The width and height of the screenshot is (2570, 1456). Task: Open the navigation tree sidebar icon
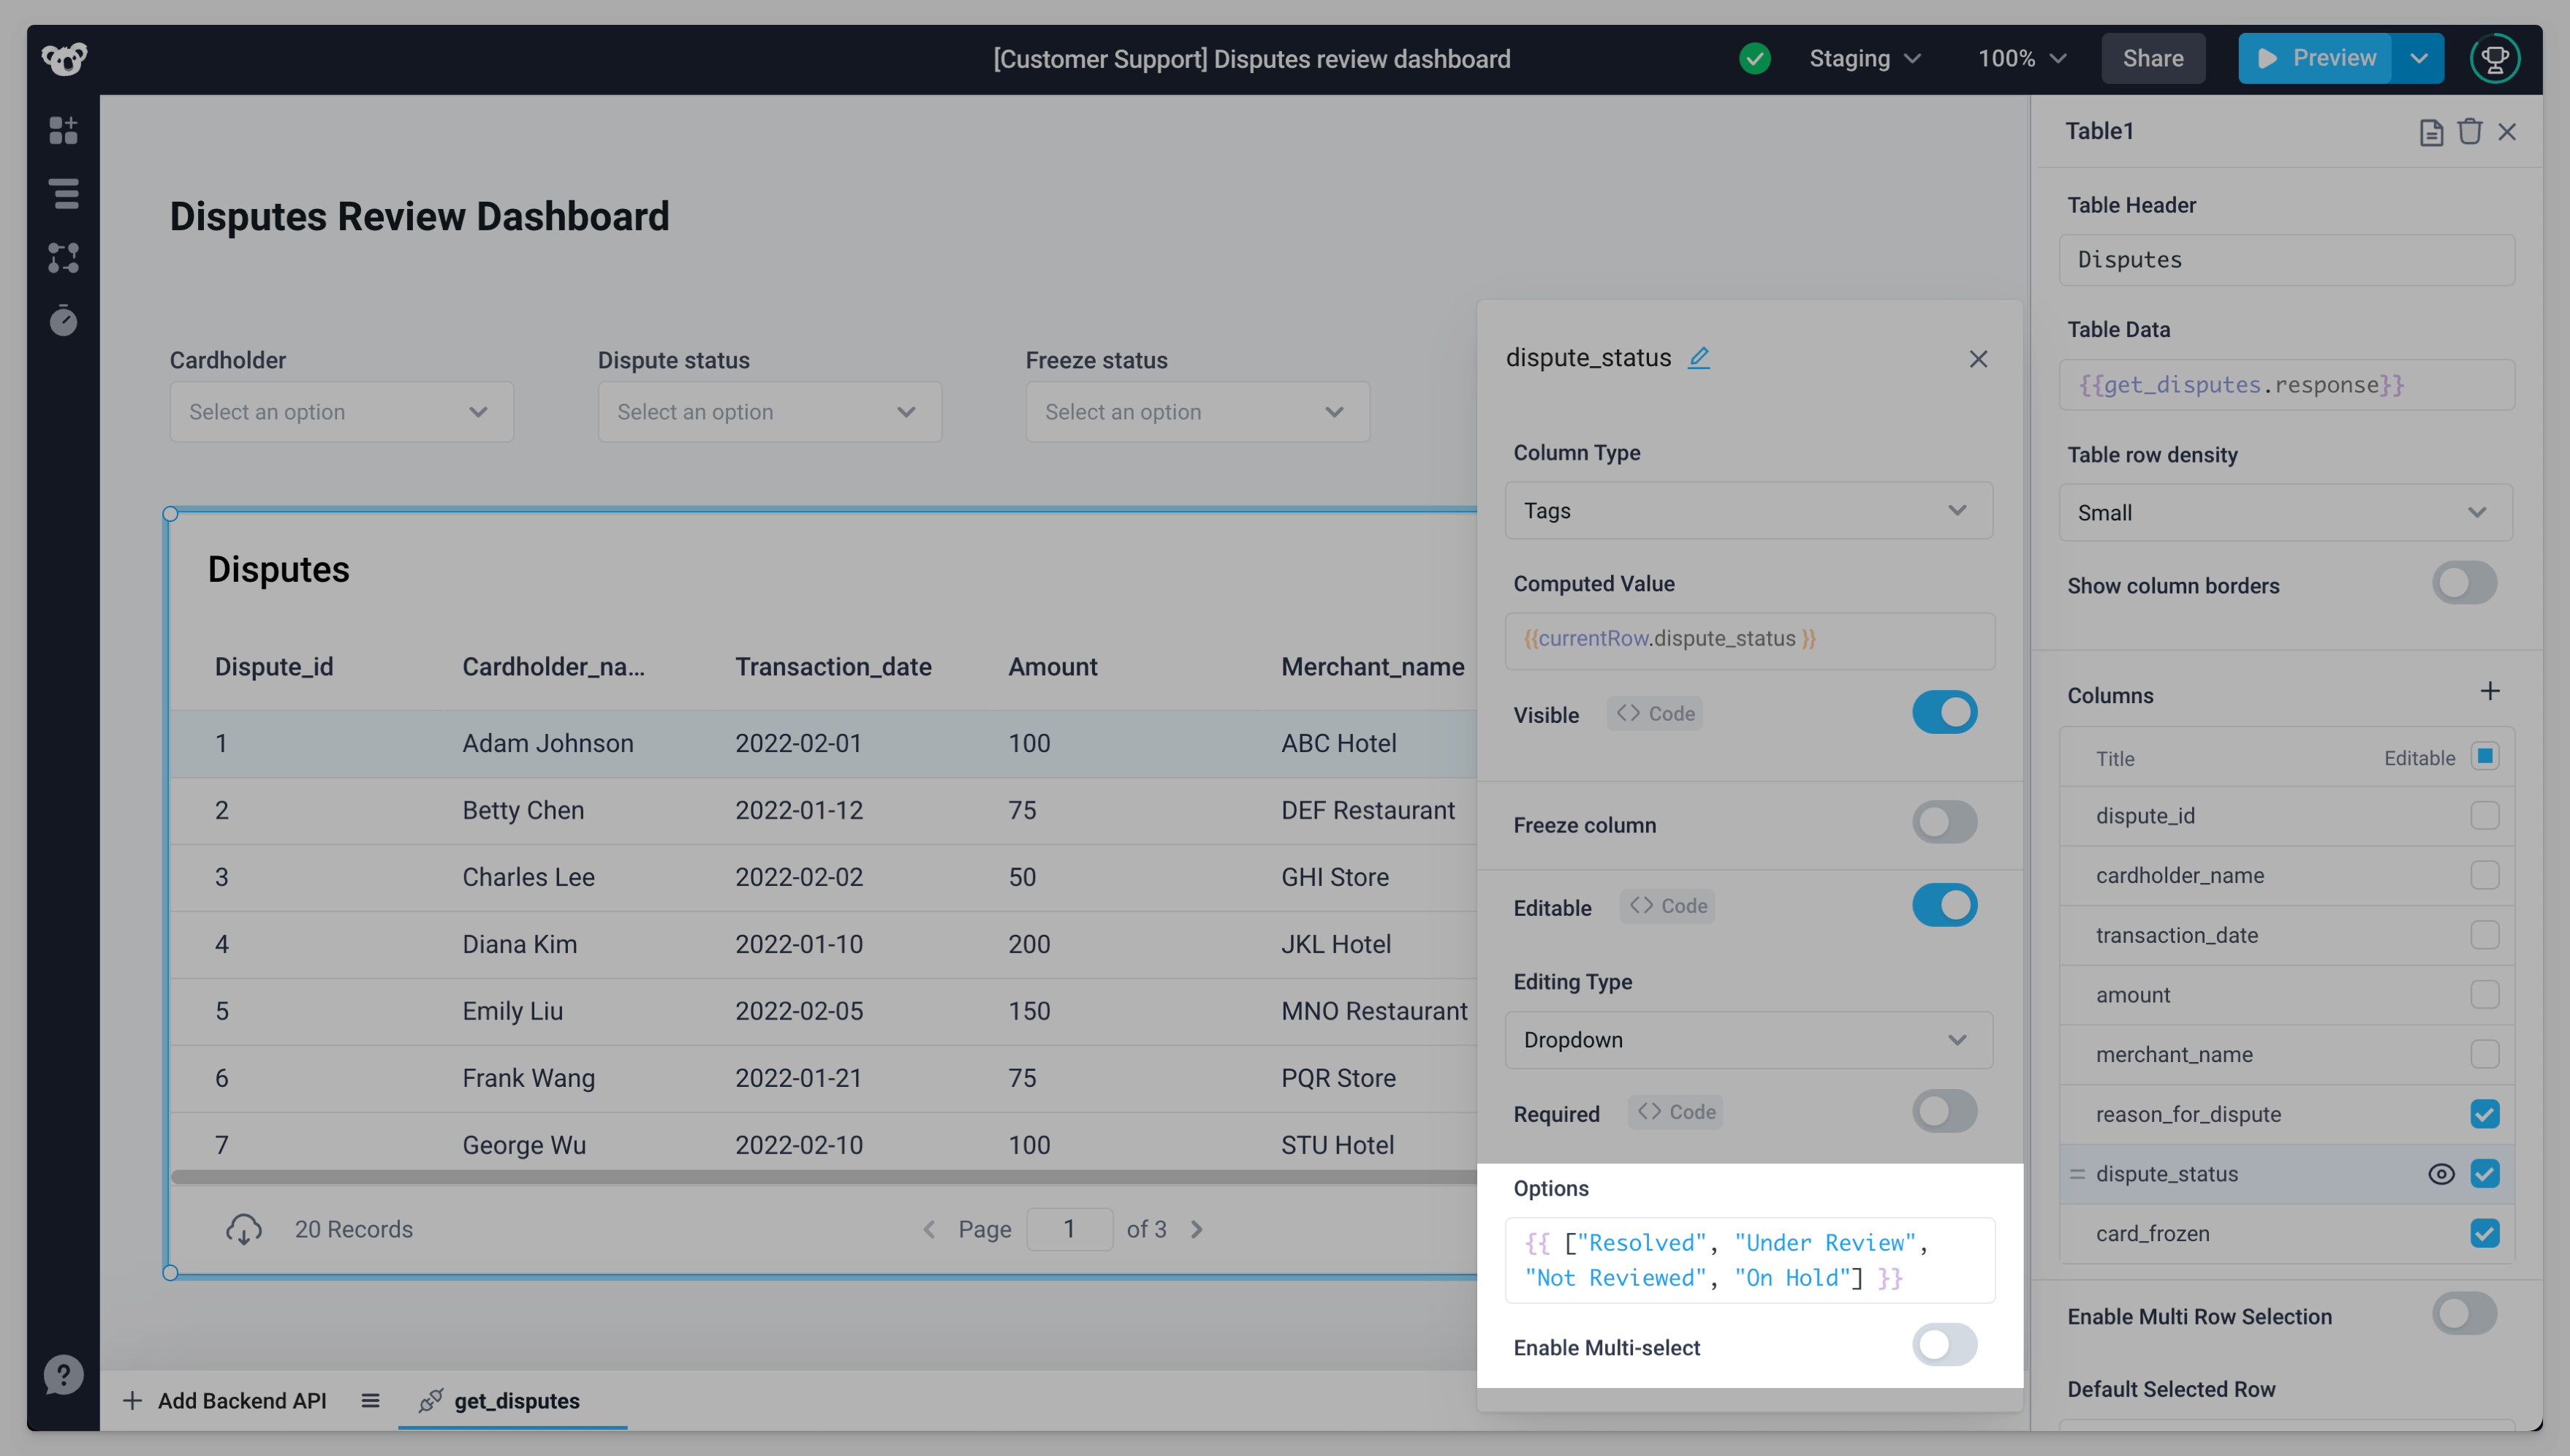(x=63, y=194)
